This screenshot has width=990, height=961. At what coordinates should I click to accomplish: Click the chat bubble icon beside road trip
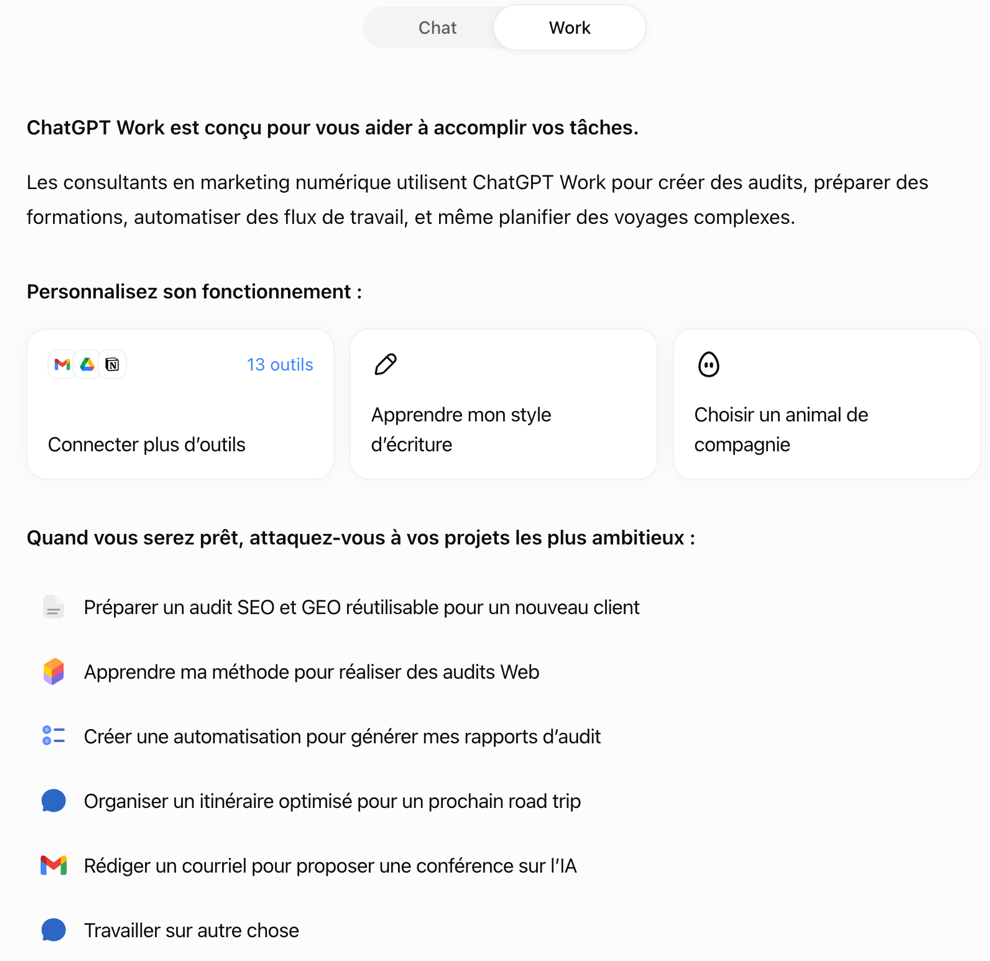tap(54, 801)
